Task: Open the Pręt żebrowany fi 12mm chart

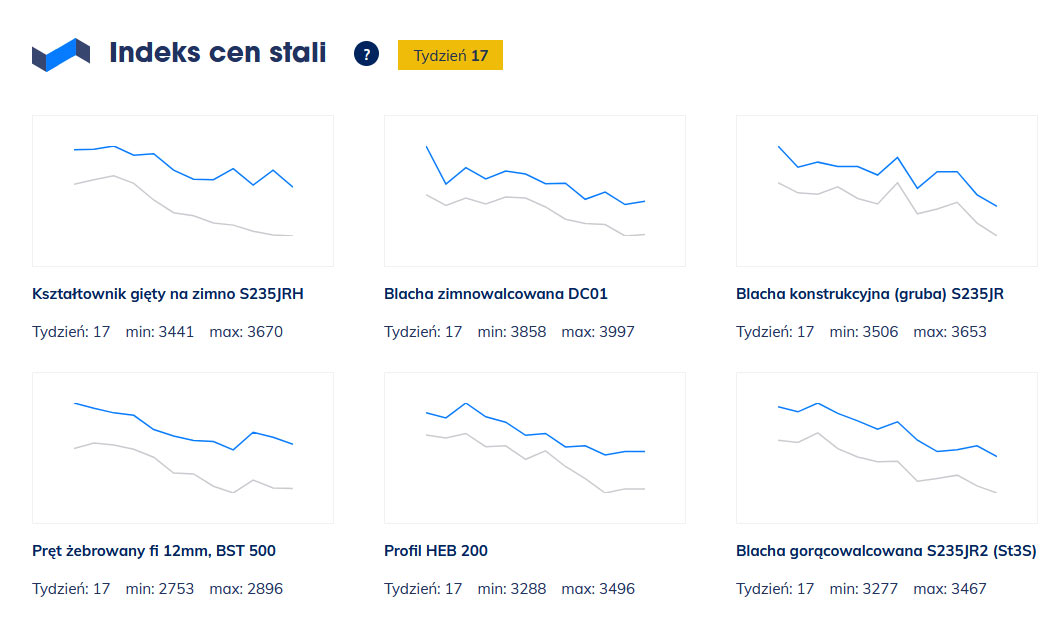Action: pyautogui.click(x=183, y=448)
